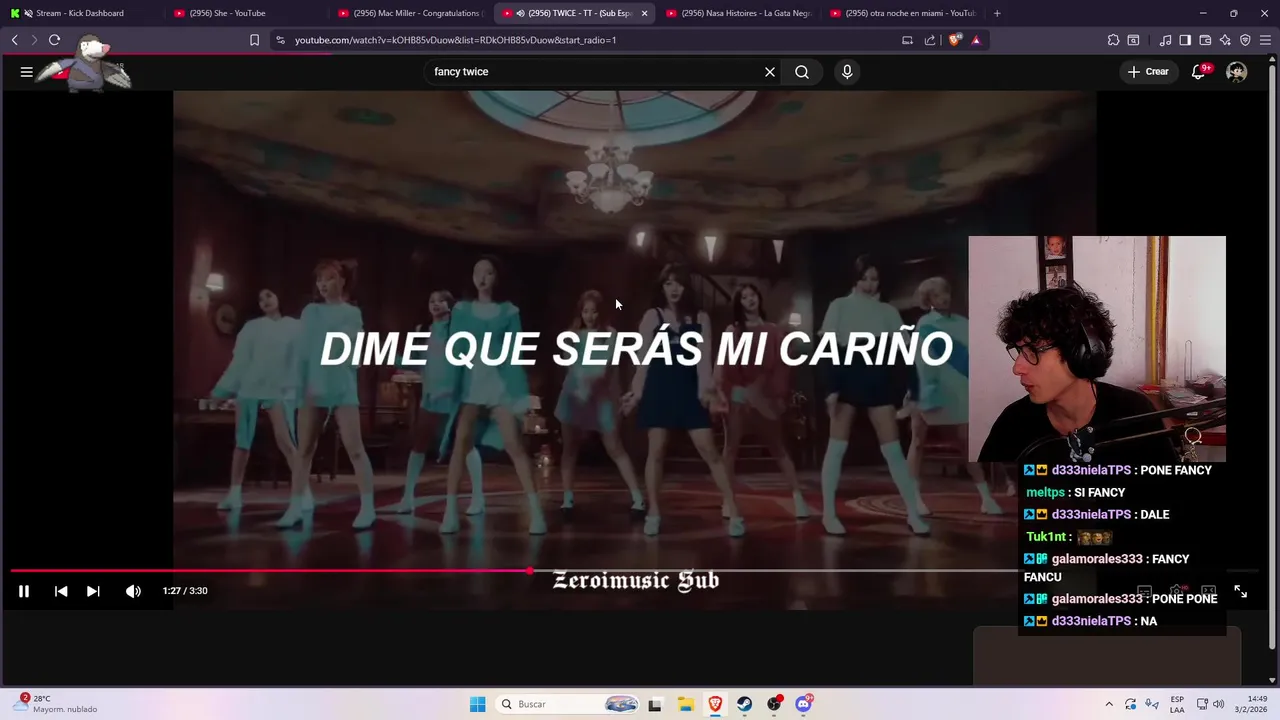
Task: Skip to the previous video
Action: click(61, 591)
